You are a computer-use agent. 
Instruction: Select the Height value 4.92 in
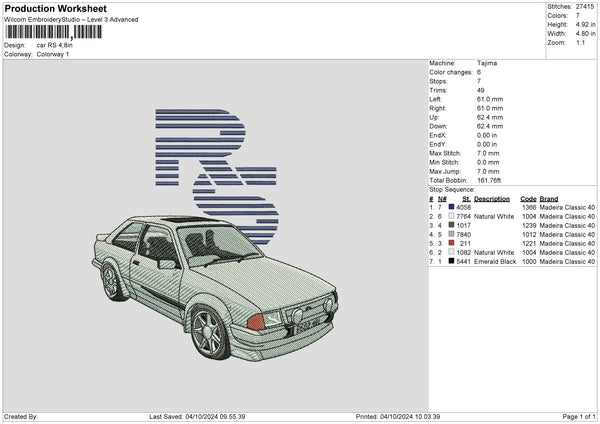click(x=585, y=24)
